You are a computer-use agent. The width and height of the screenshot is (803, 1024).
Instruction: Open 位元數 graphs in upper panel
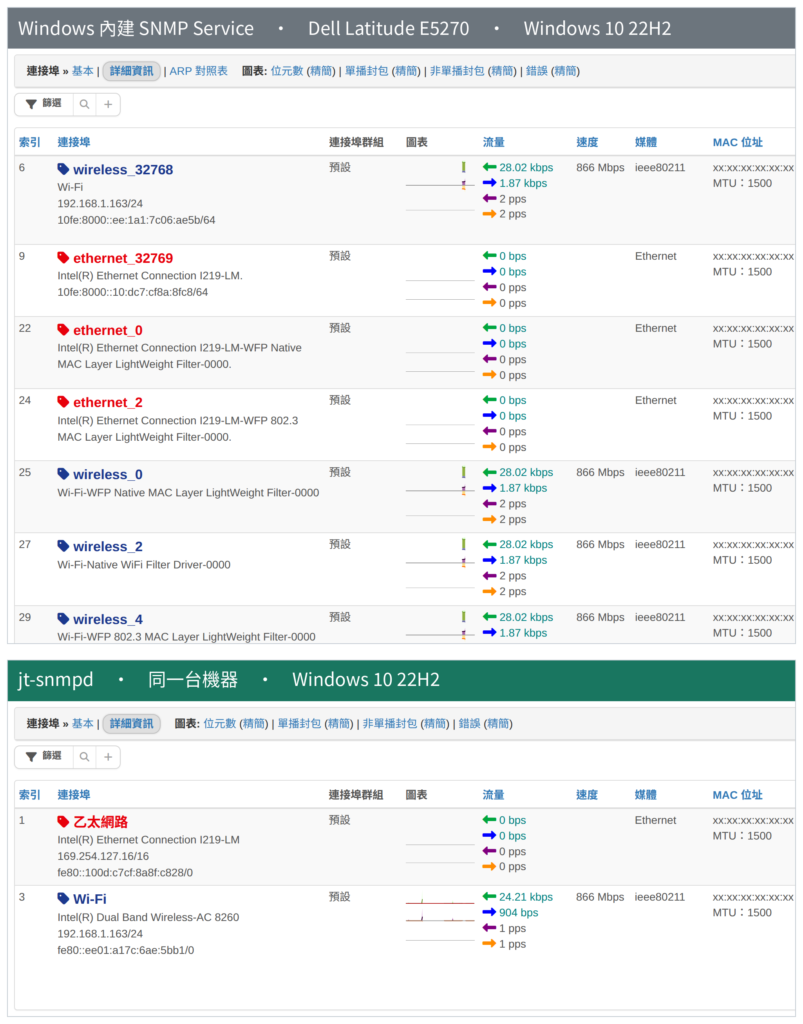tap(287, 71)
